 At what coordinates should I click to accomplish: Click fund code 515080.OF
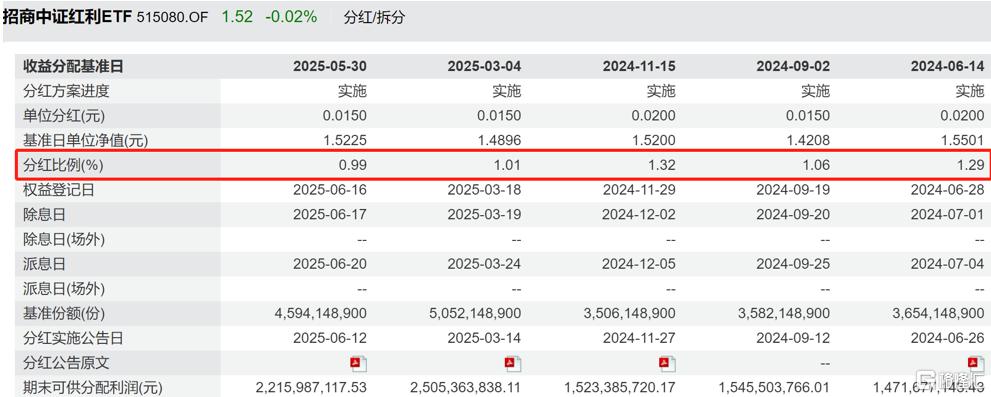(x=172, y=17)
